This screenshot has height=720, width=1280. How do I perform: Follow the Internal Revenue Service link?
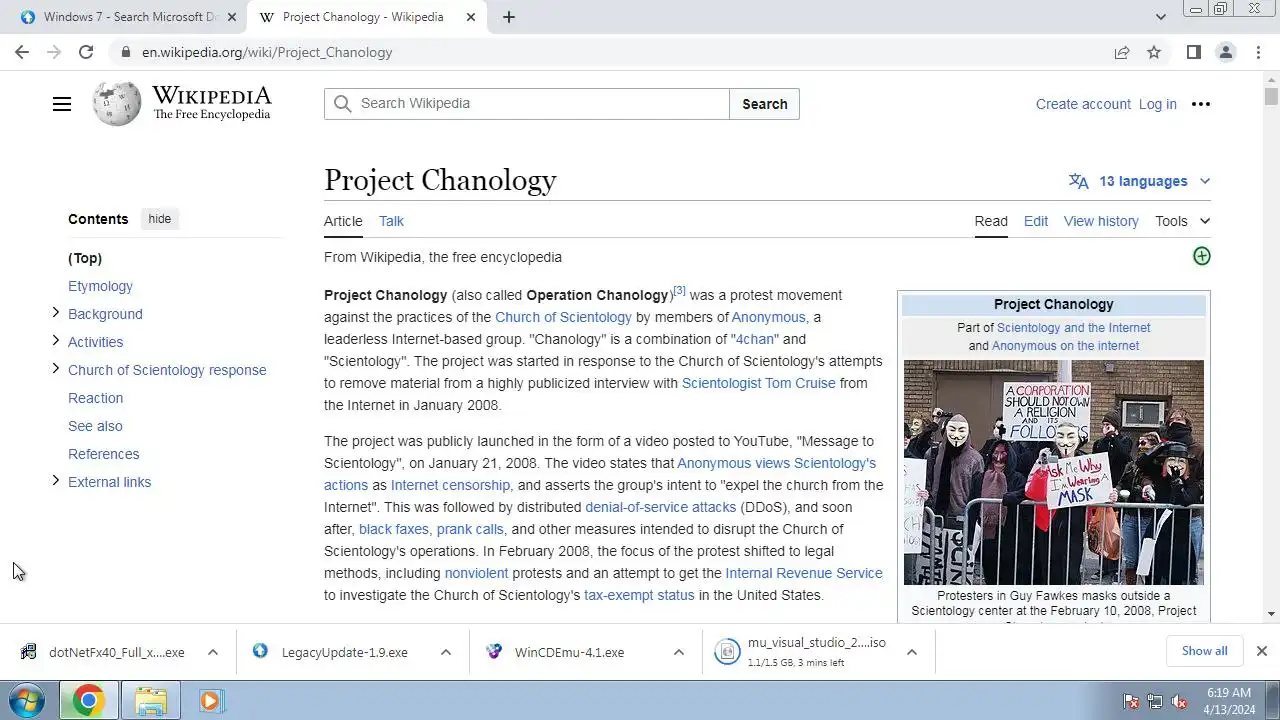click(x=804, y=573)
